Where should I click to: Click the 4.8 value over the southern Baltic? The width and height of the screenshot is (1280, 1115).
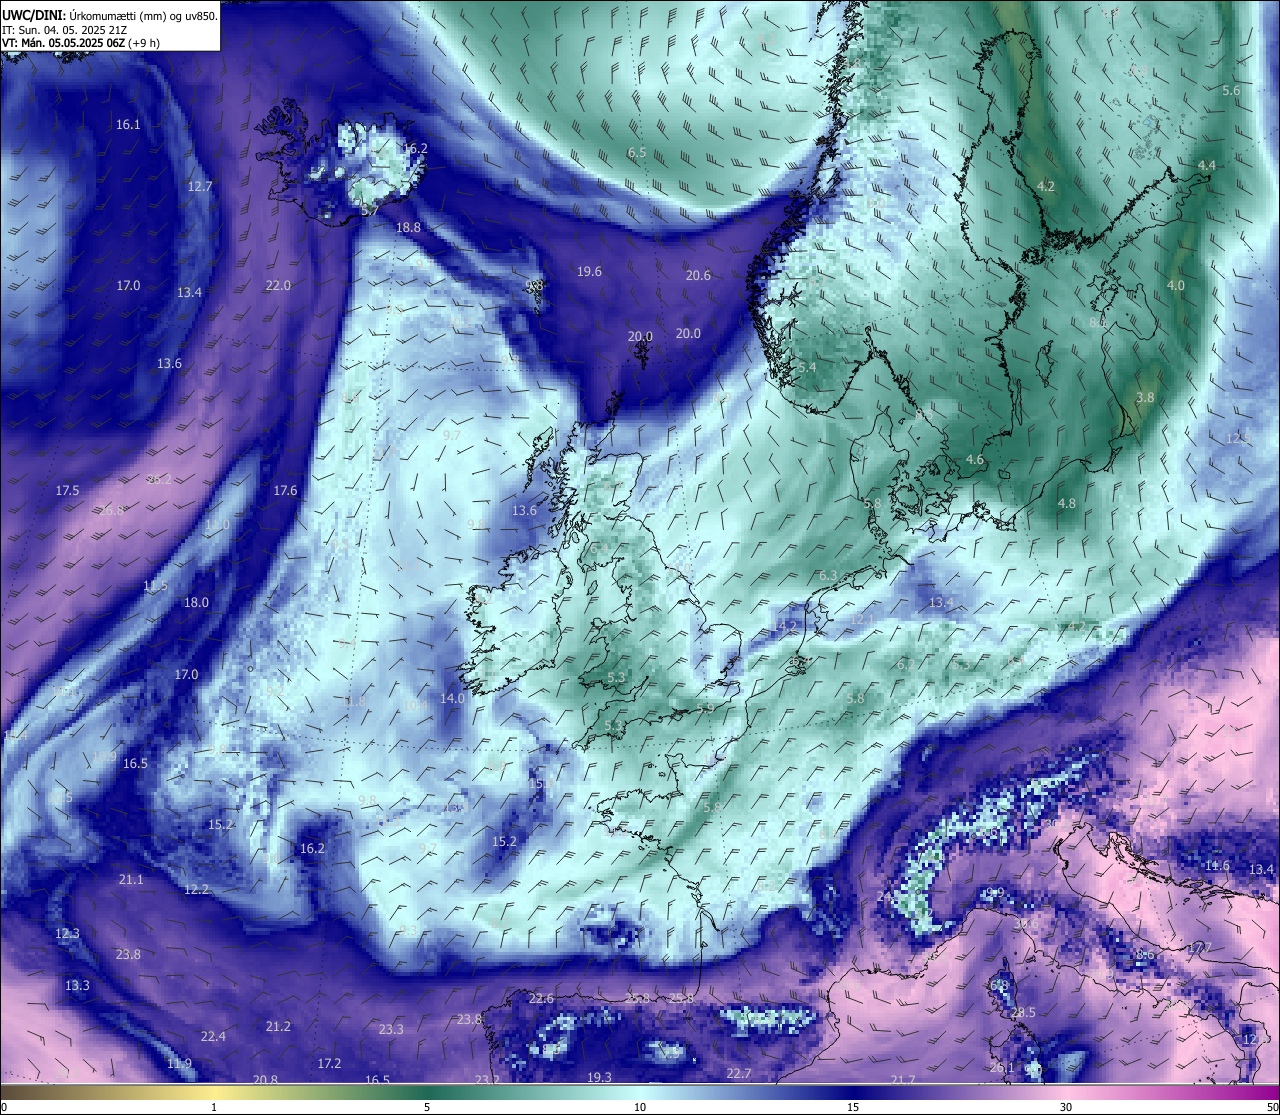coord(1067,504)
